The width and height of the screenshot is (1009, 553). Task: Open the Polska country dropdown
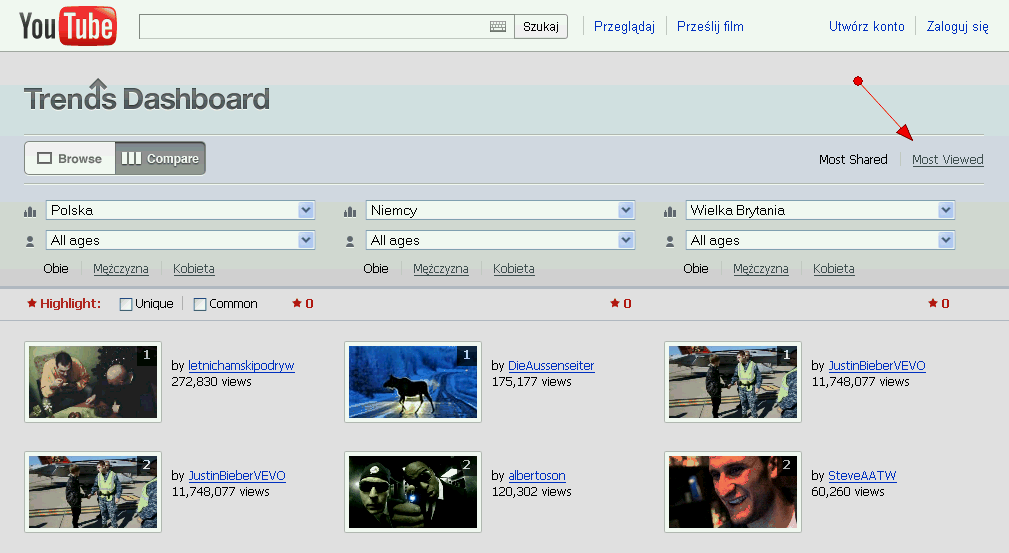click(180, 211)
